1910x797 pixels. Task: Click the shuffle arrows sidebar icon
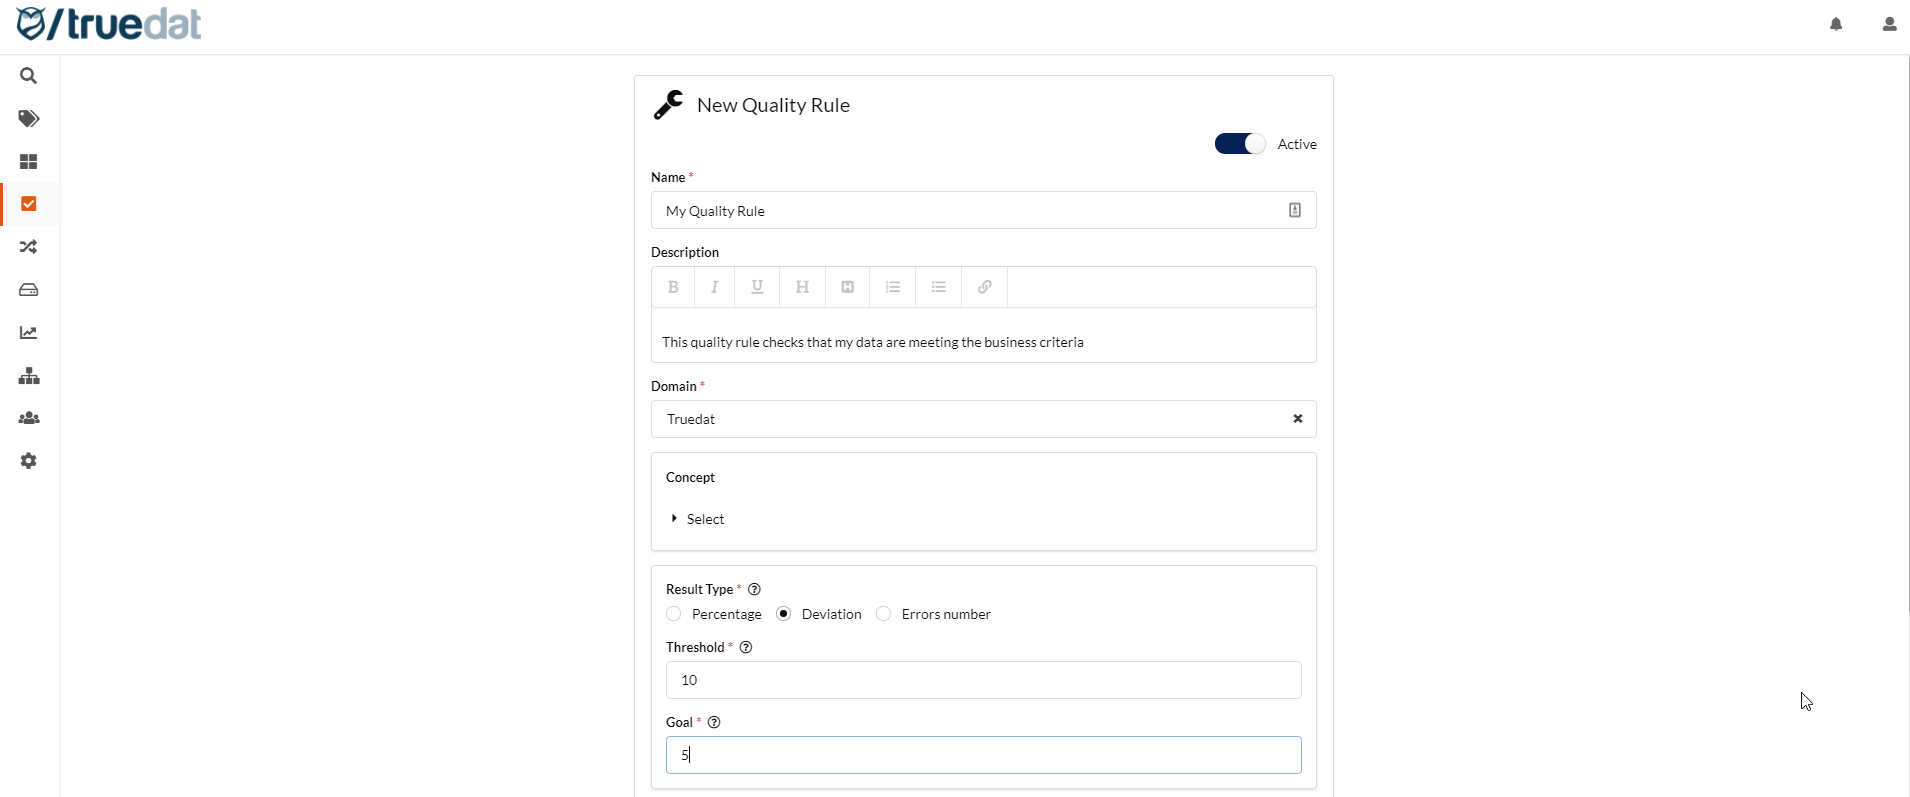pos(29,247)
